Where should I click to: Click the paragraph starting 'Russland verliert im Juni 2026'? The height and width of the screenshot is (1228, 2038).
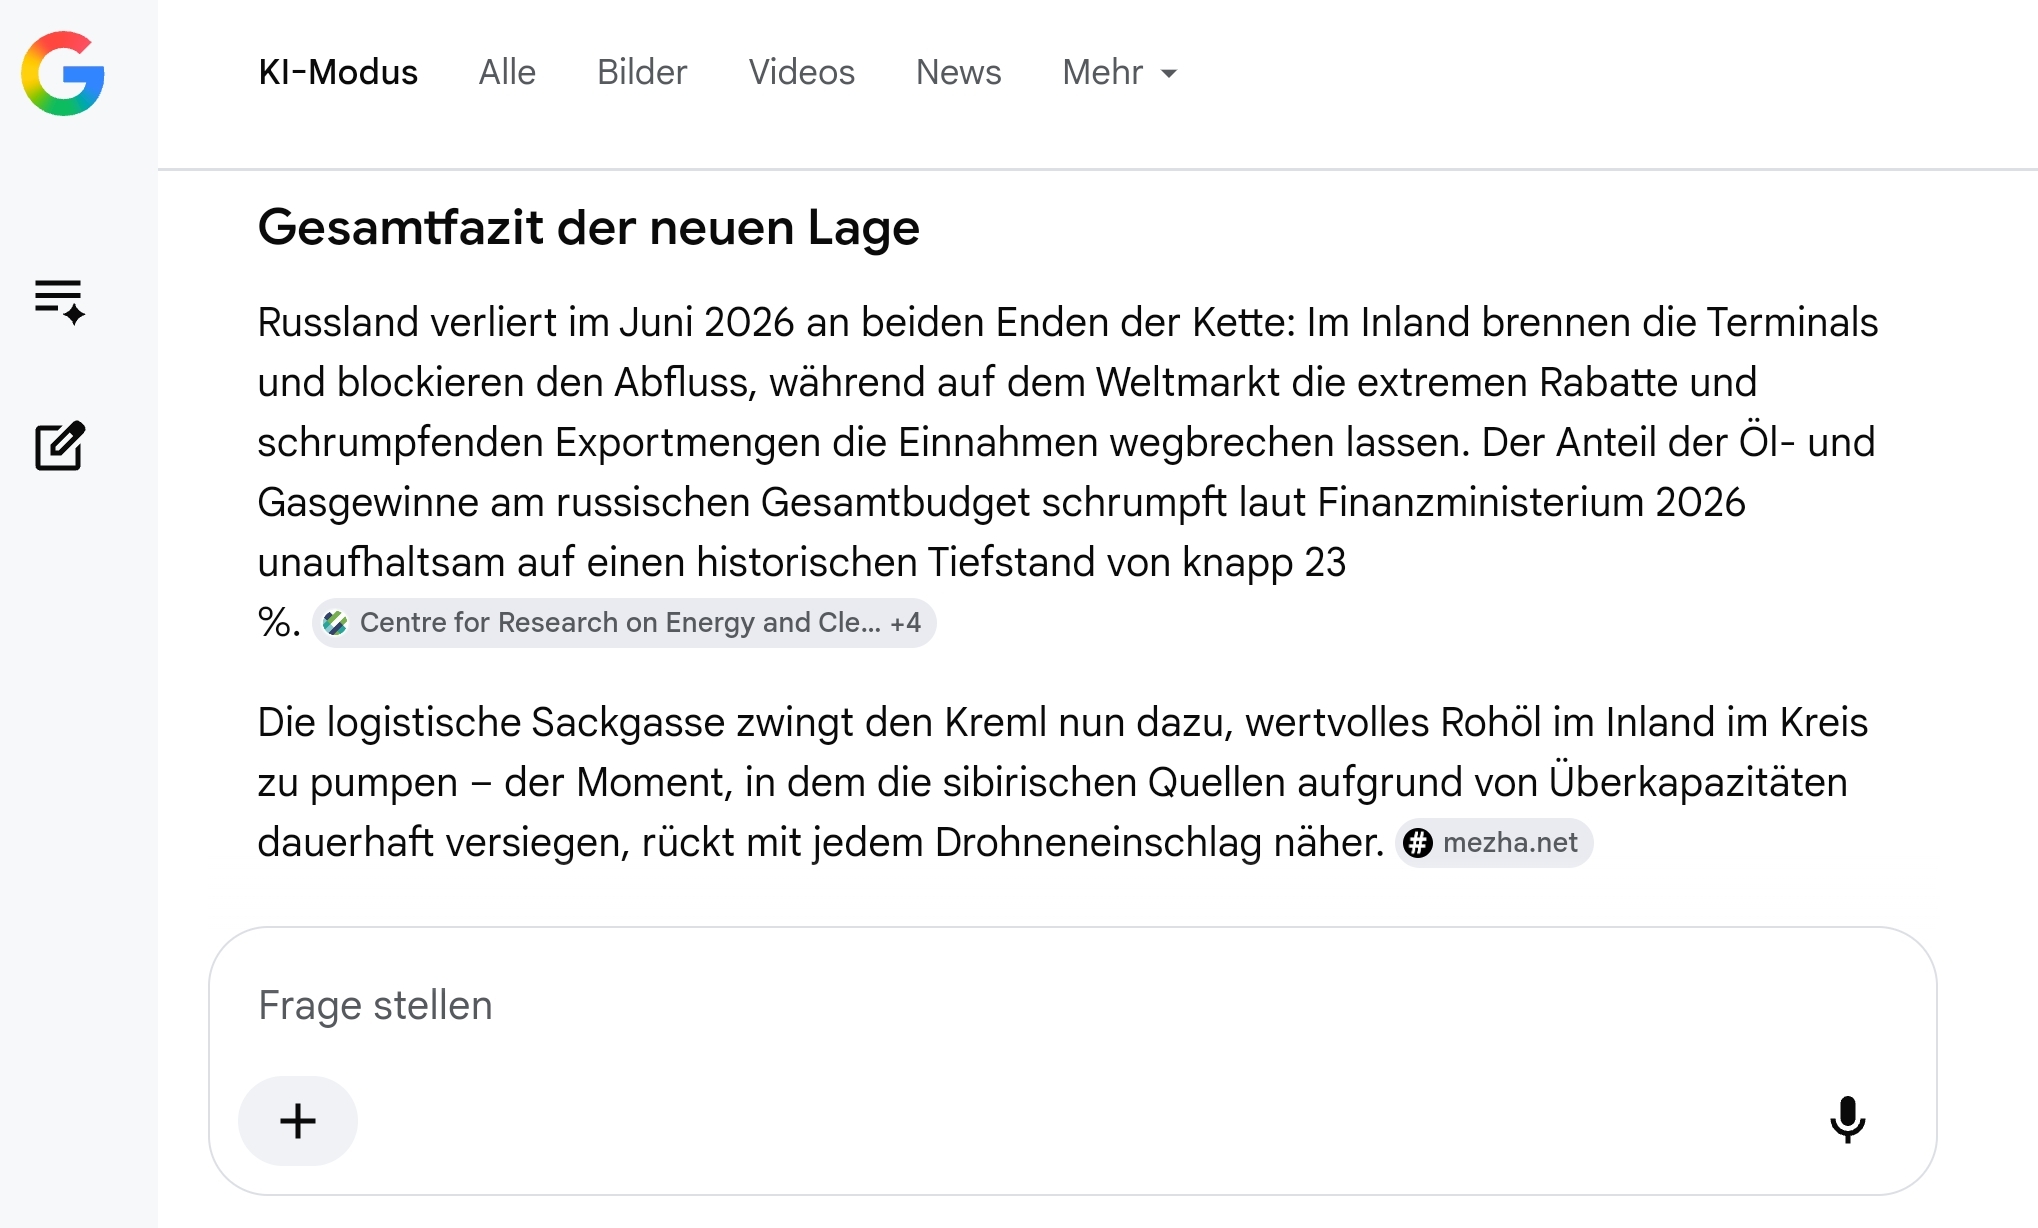point(1068,472)
